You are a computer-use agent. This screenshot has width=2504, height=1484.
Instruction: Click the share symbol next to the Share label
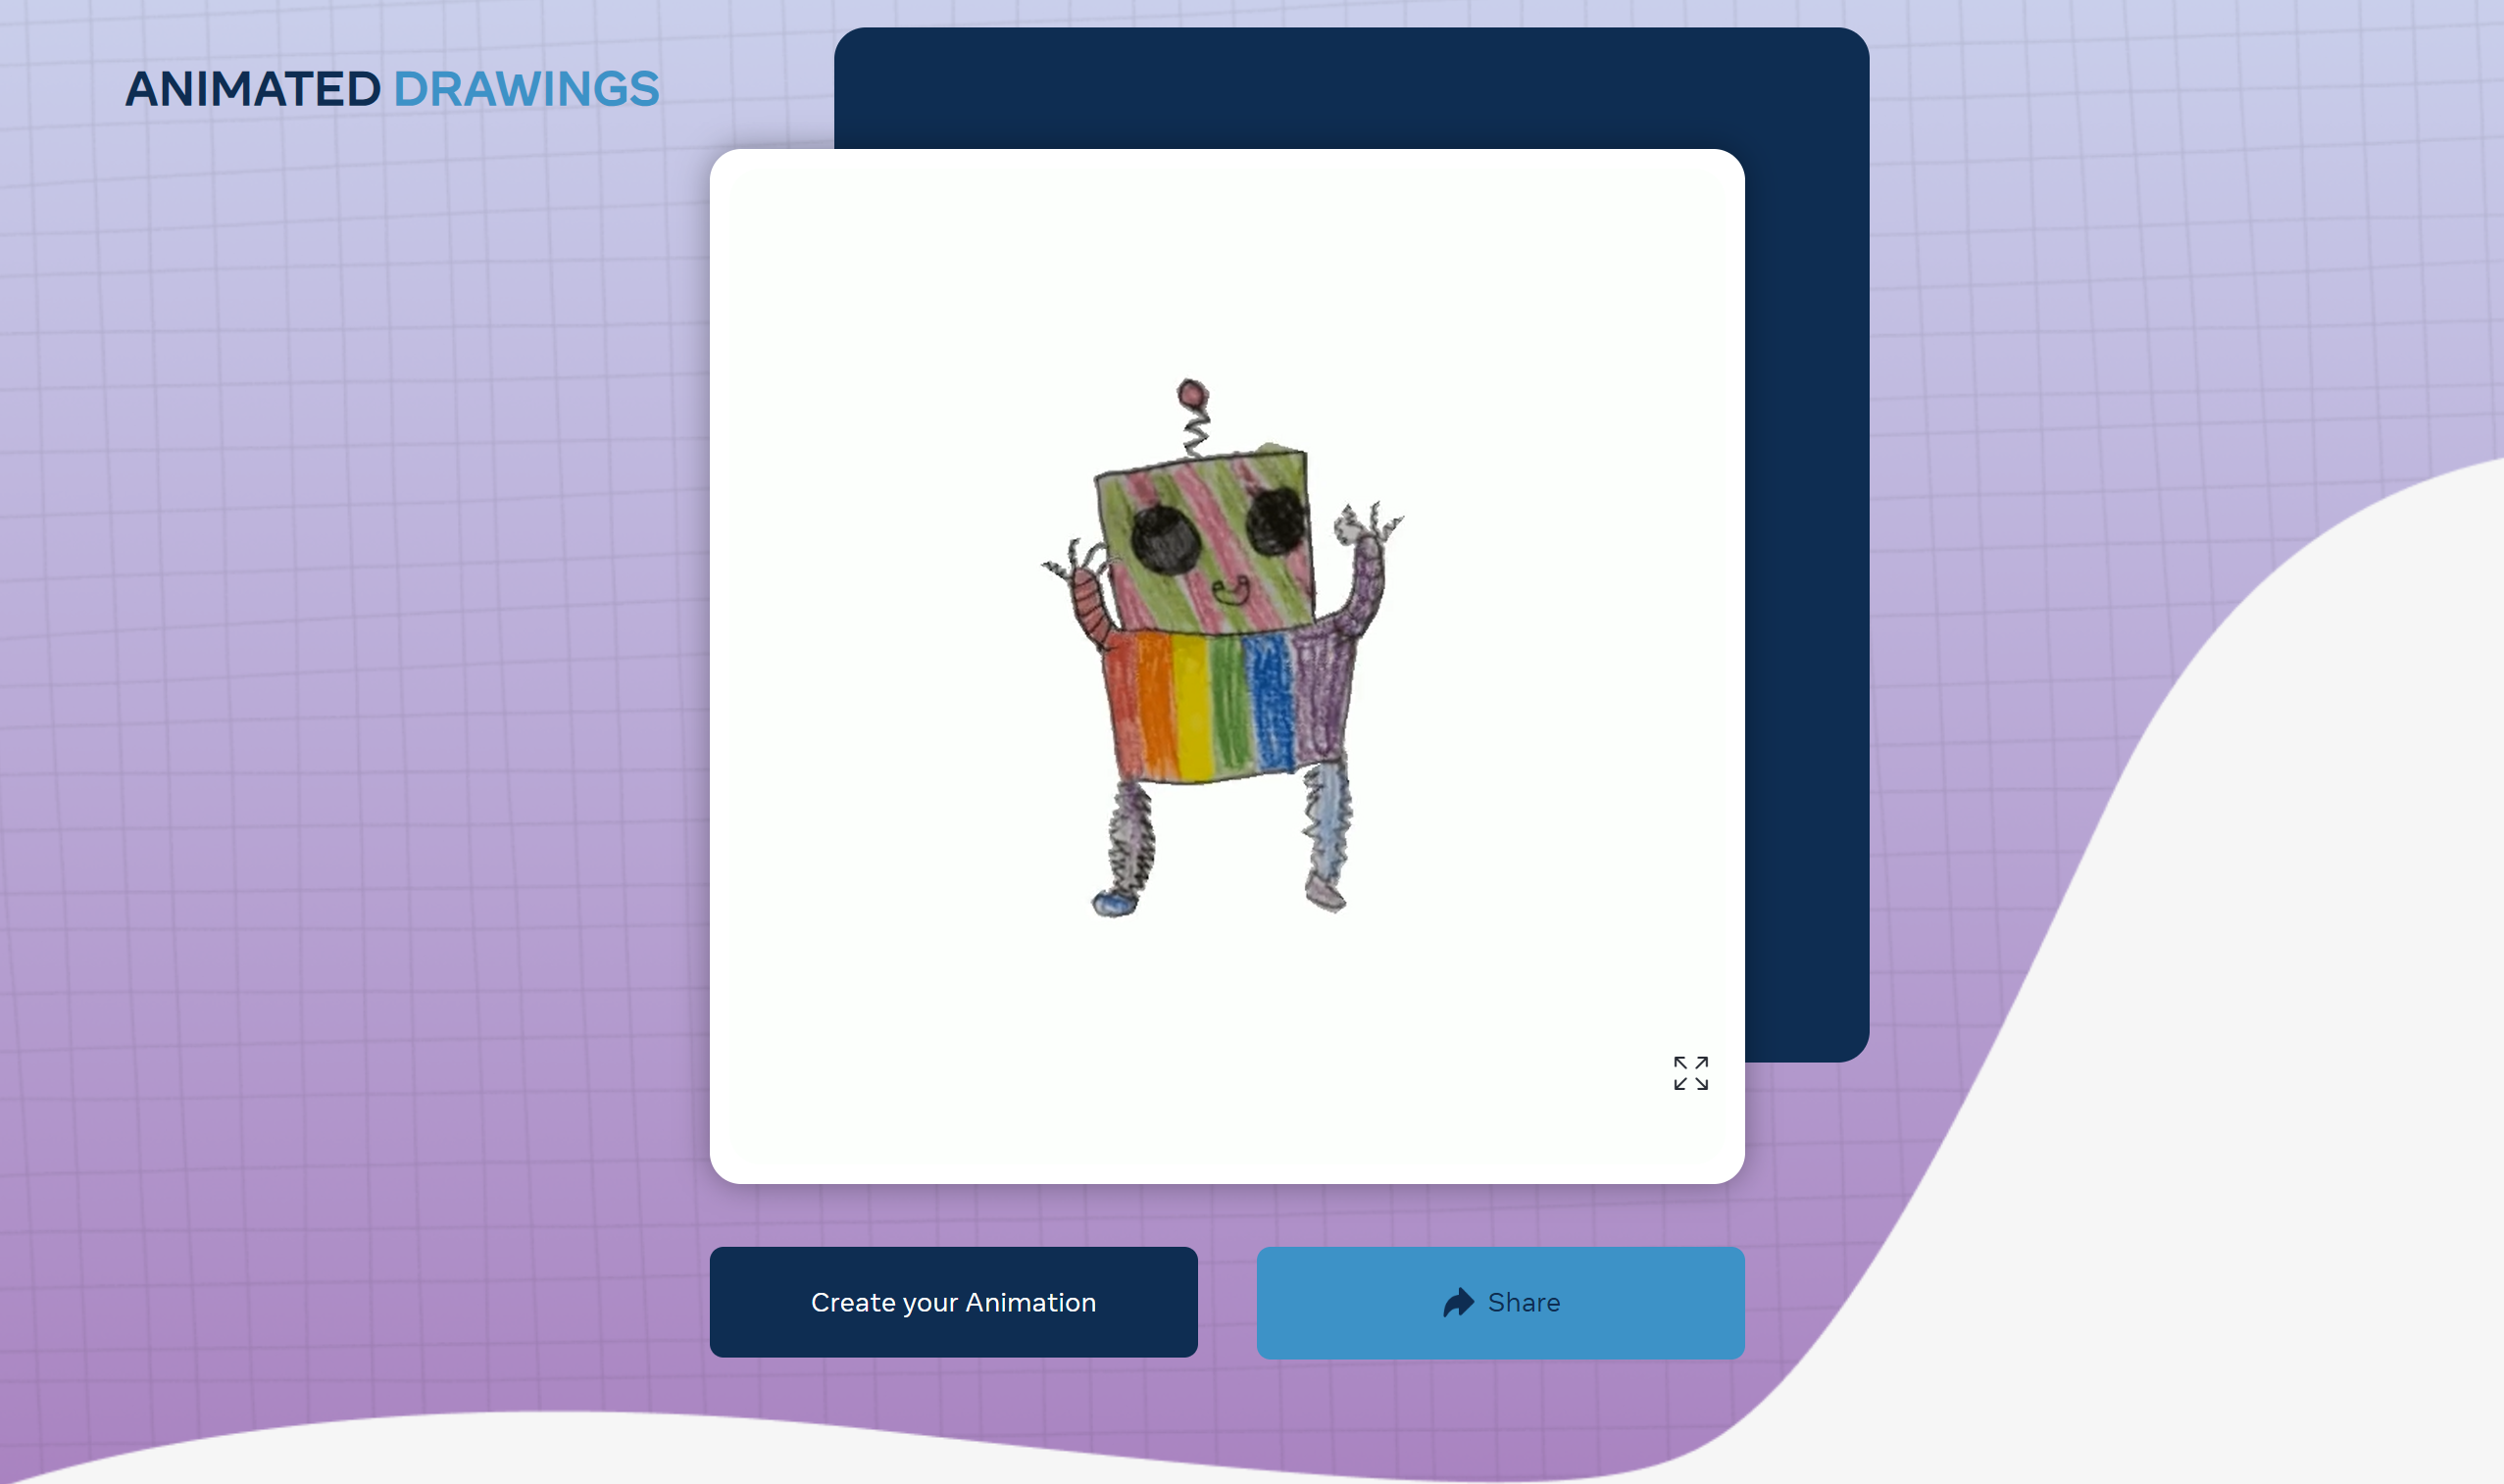pyautogui.click(x=1457, y=1302)
